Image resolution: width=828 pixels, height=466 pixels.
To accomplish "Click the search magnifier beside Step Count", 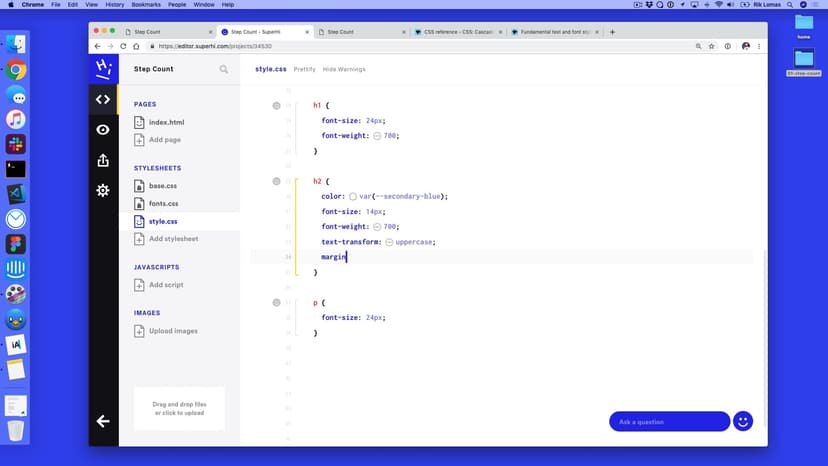I will (224, 69).
